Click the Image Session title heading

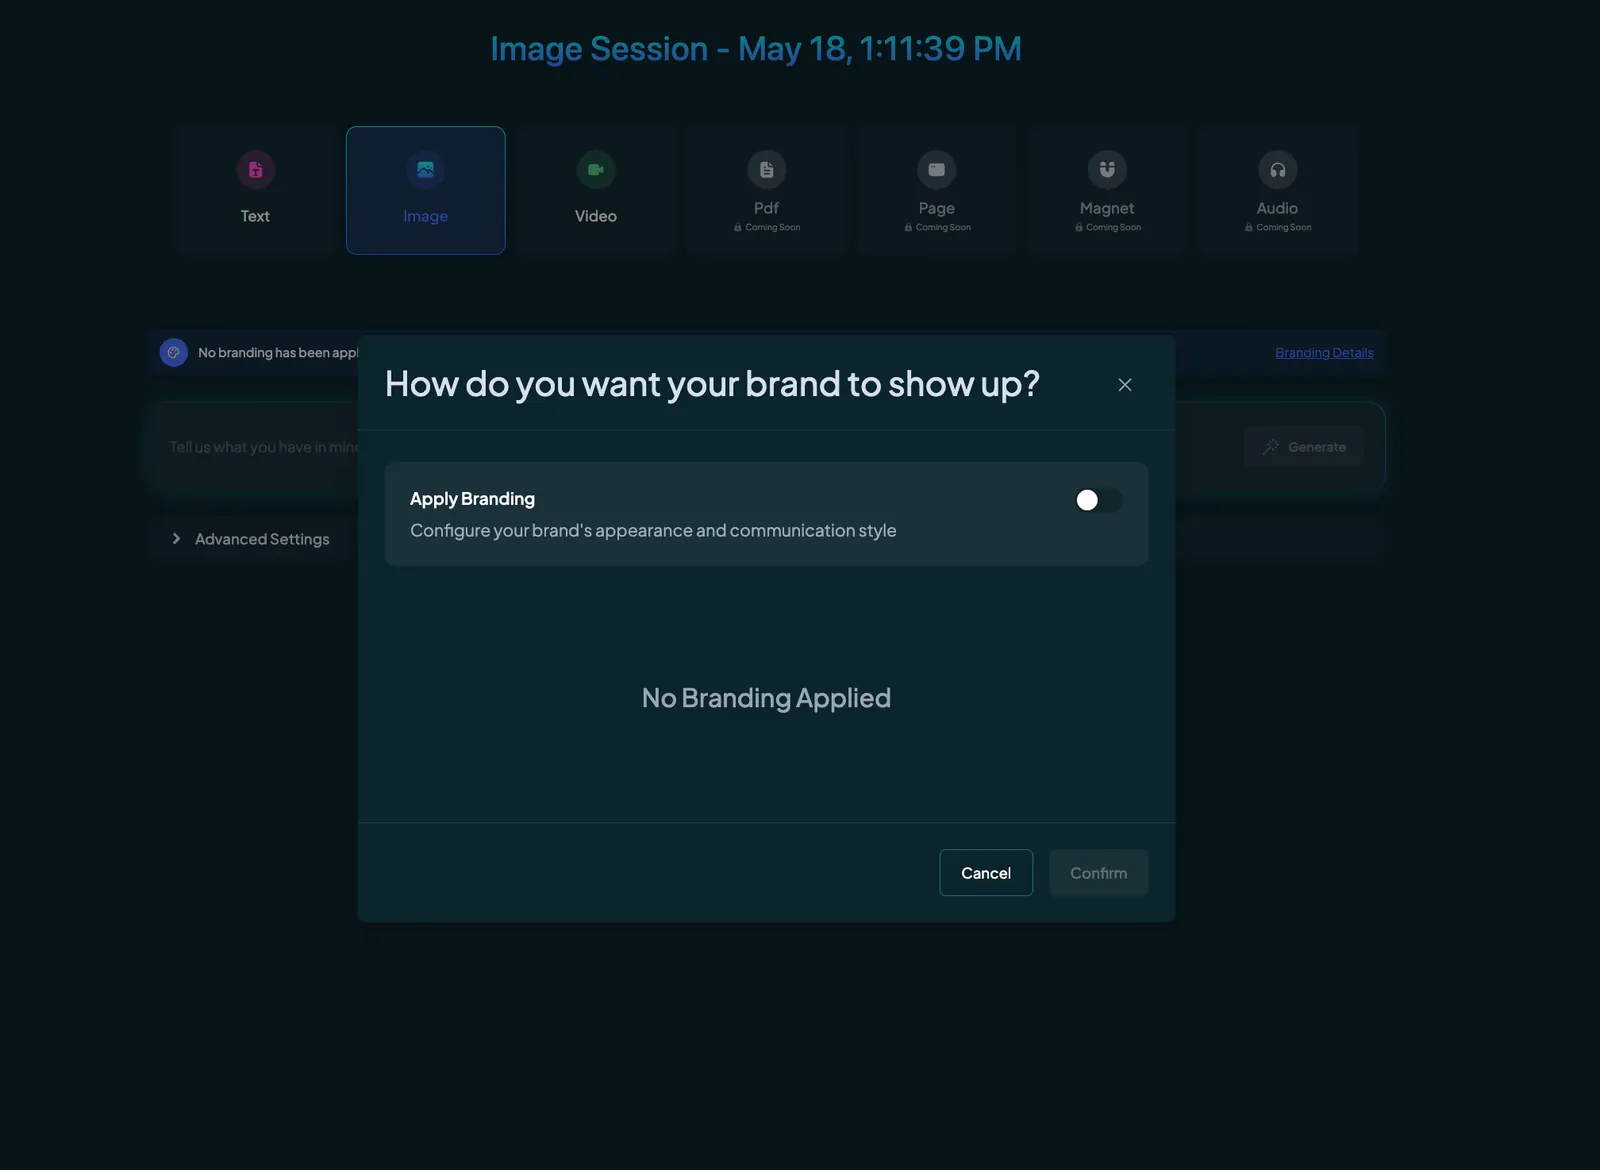click(x=756, y=49)
